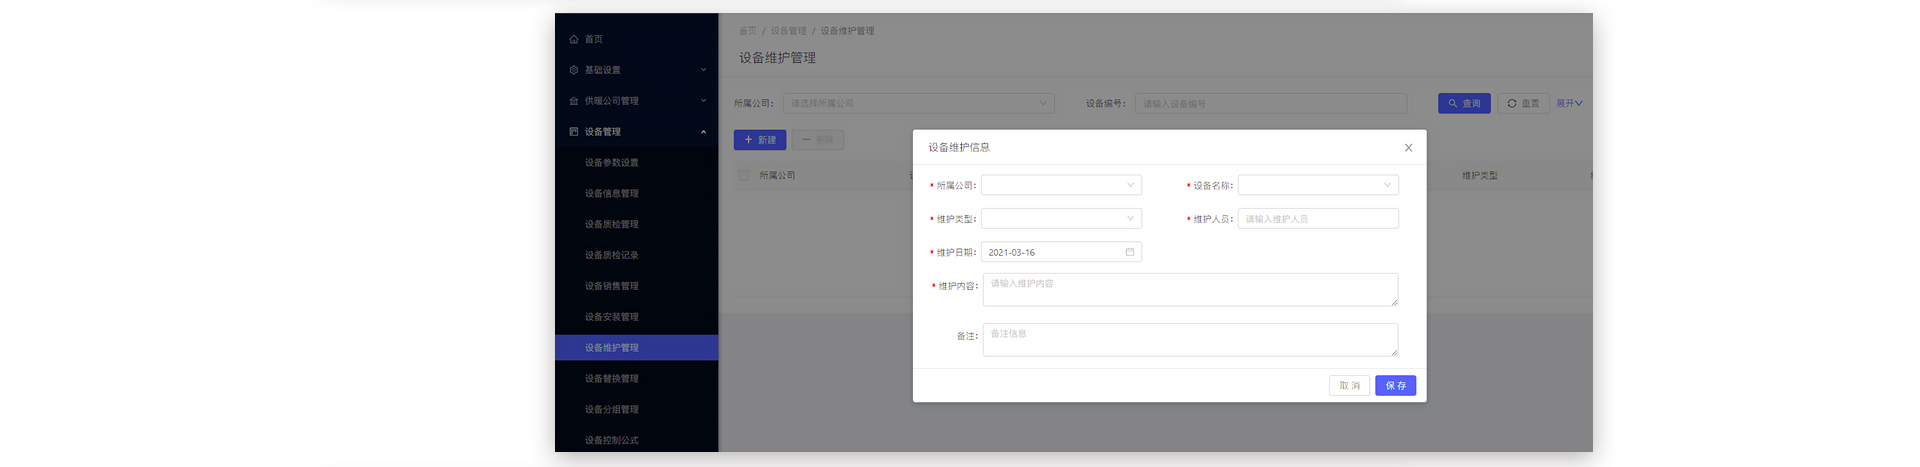
Task: Click the 取消 button
Action: 1349,386
